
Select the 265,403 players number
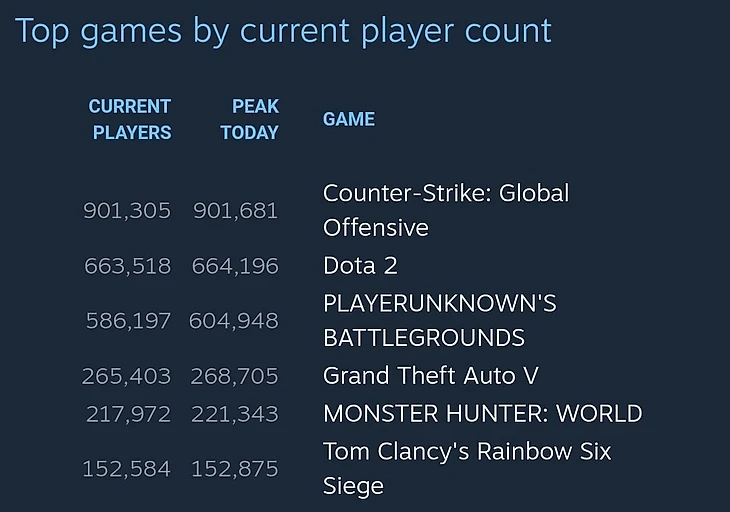click(127, 376)
